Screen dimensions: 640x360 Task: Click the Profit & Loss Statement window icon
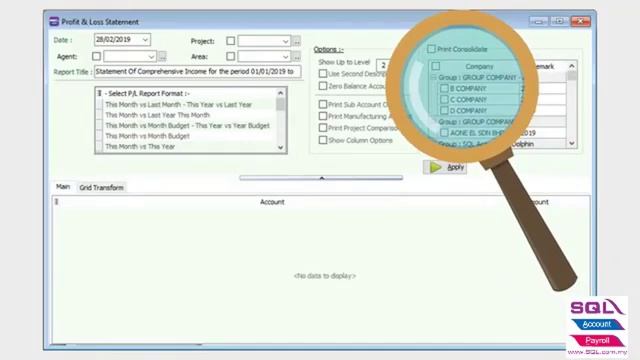coord(54,22)
